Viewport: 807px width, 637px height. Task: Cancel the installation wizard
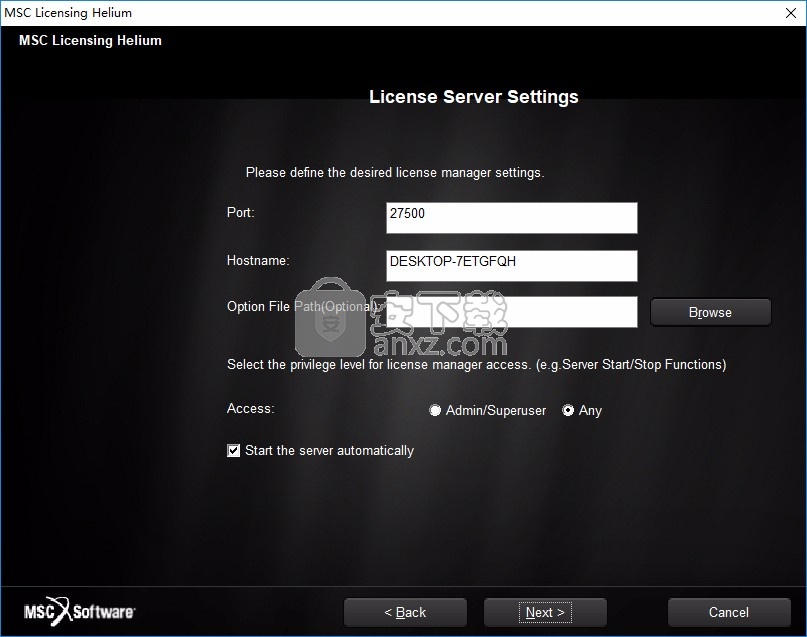click(x=729, y=612)
